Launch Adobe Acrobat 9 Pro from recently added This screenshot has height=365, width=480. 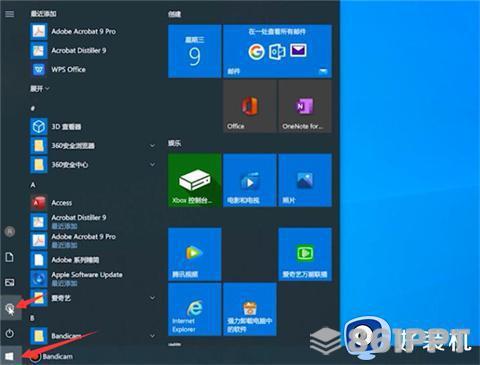[x=73, y=31]
